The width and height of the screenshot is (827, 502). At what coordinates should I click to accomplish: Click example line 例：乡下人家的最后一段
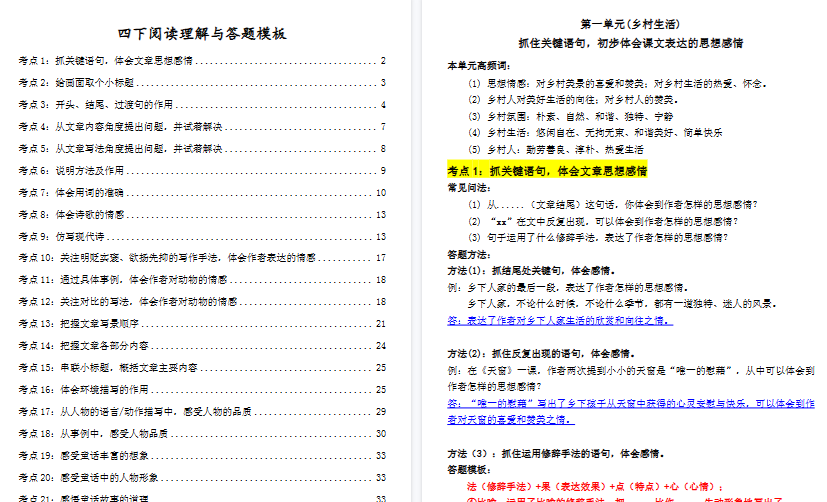[569, 287]
